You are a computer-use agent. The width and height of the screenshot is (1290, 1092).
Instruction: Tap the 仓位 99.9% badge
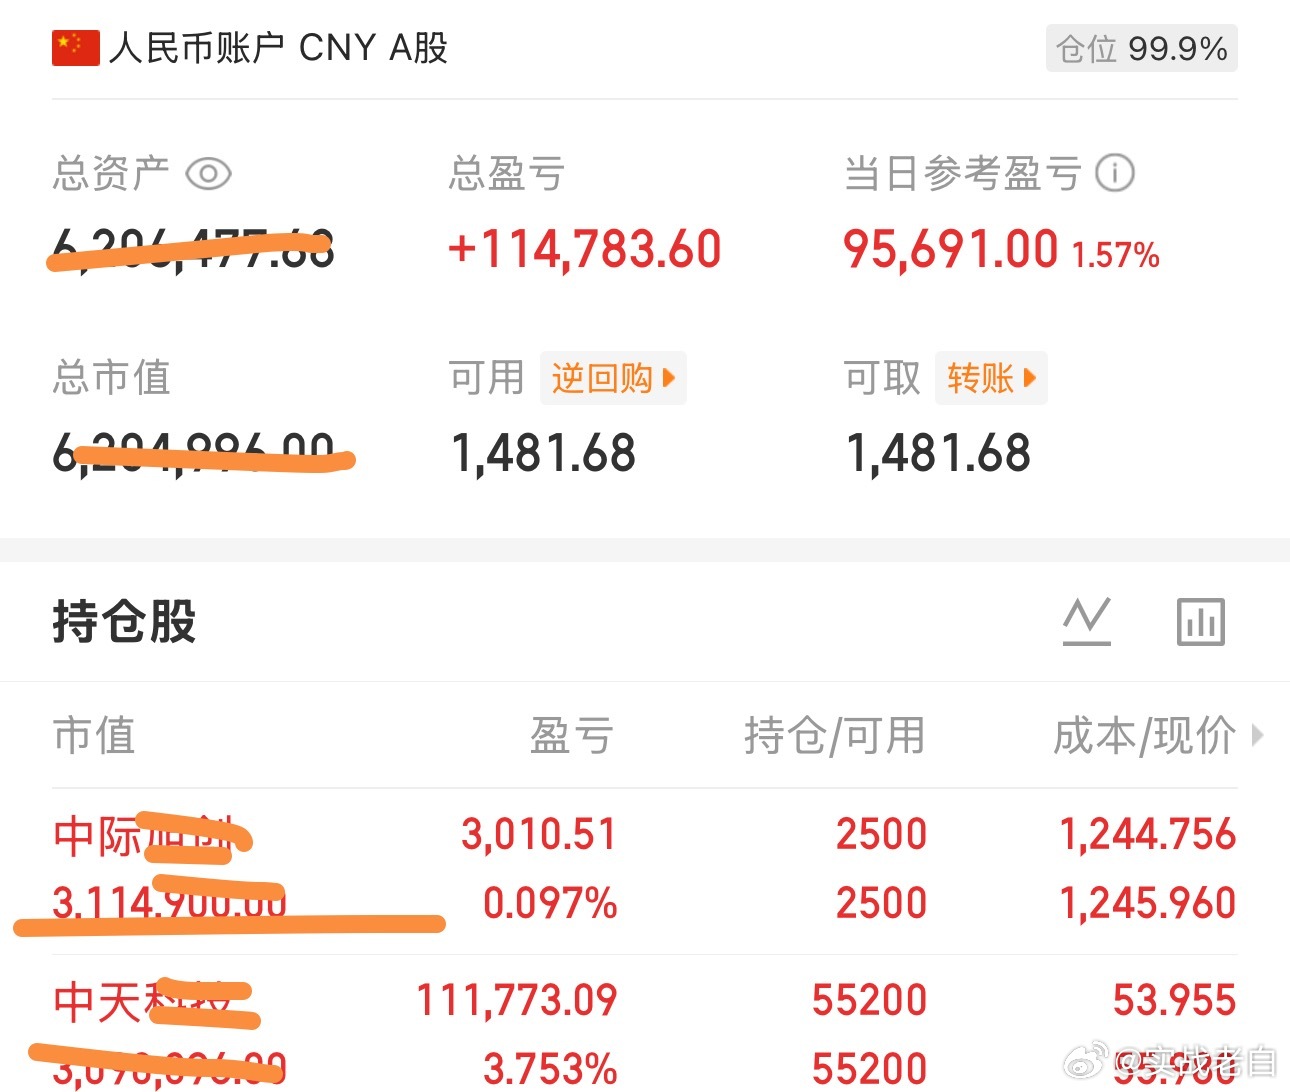1142,48
